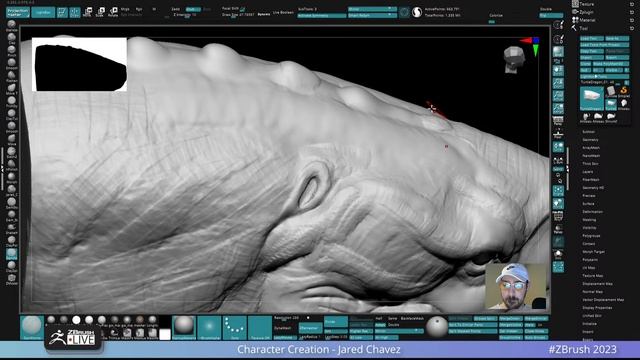Toggle Mrgb paint mode

tap(125, 9)
